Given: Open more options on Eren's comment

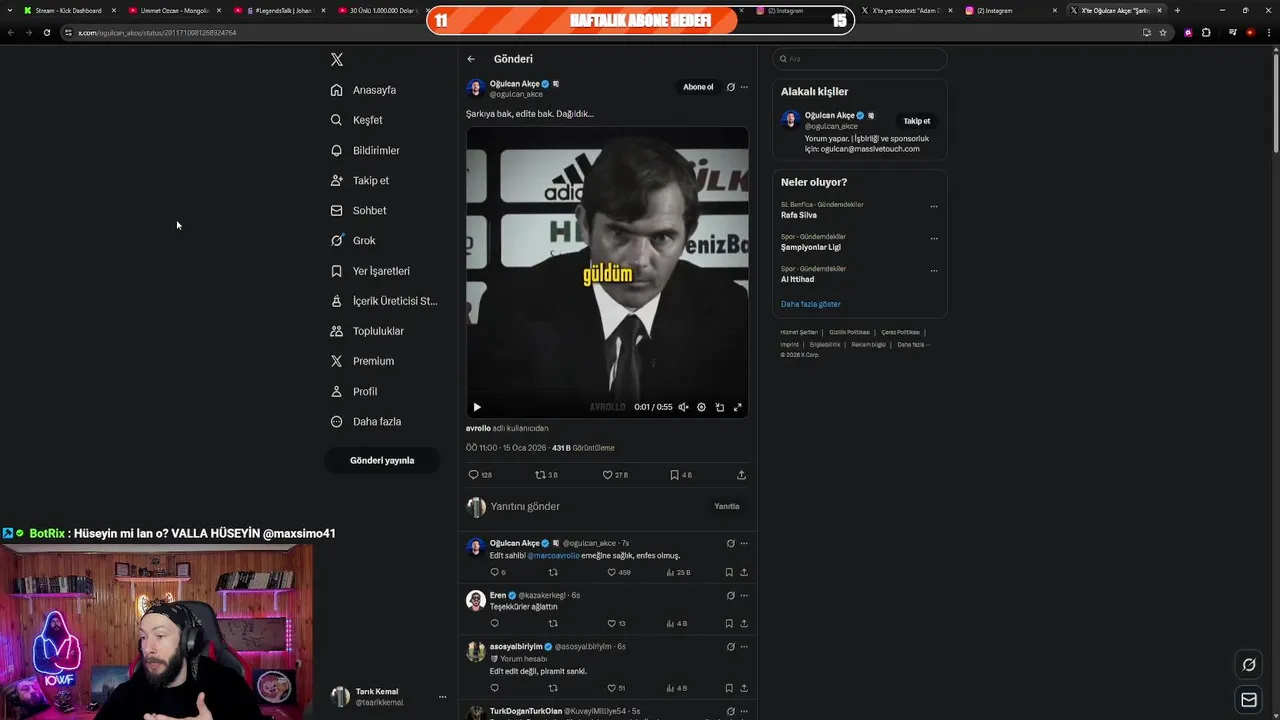Looking at the screenshot, I should point(744,596).
